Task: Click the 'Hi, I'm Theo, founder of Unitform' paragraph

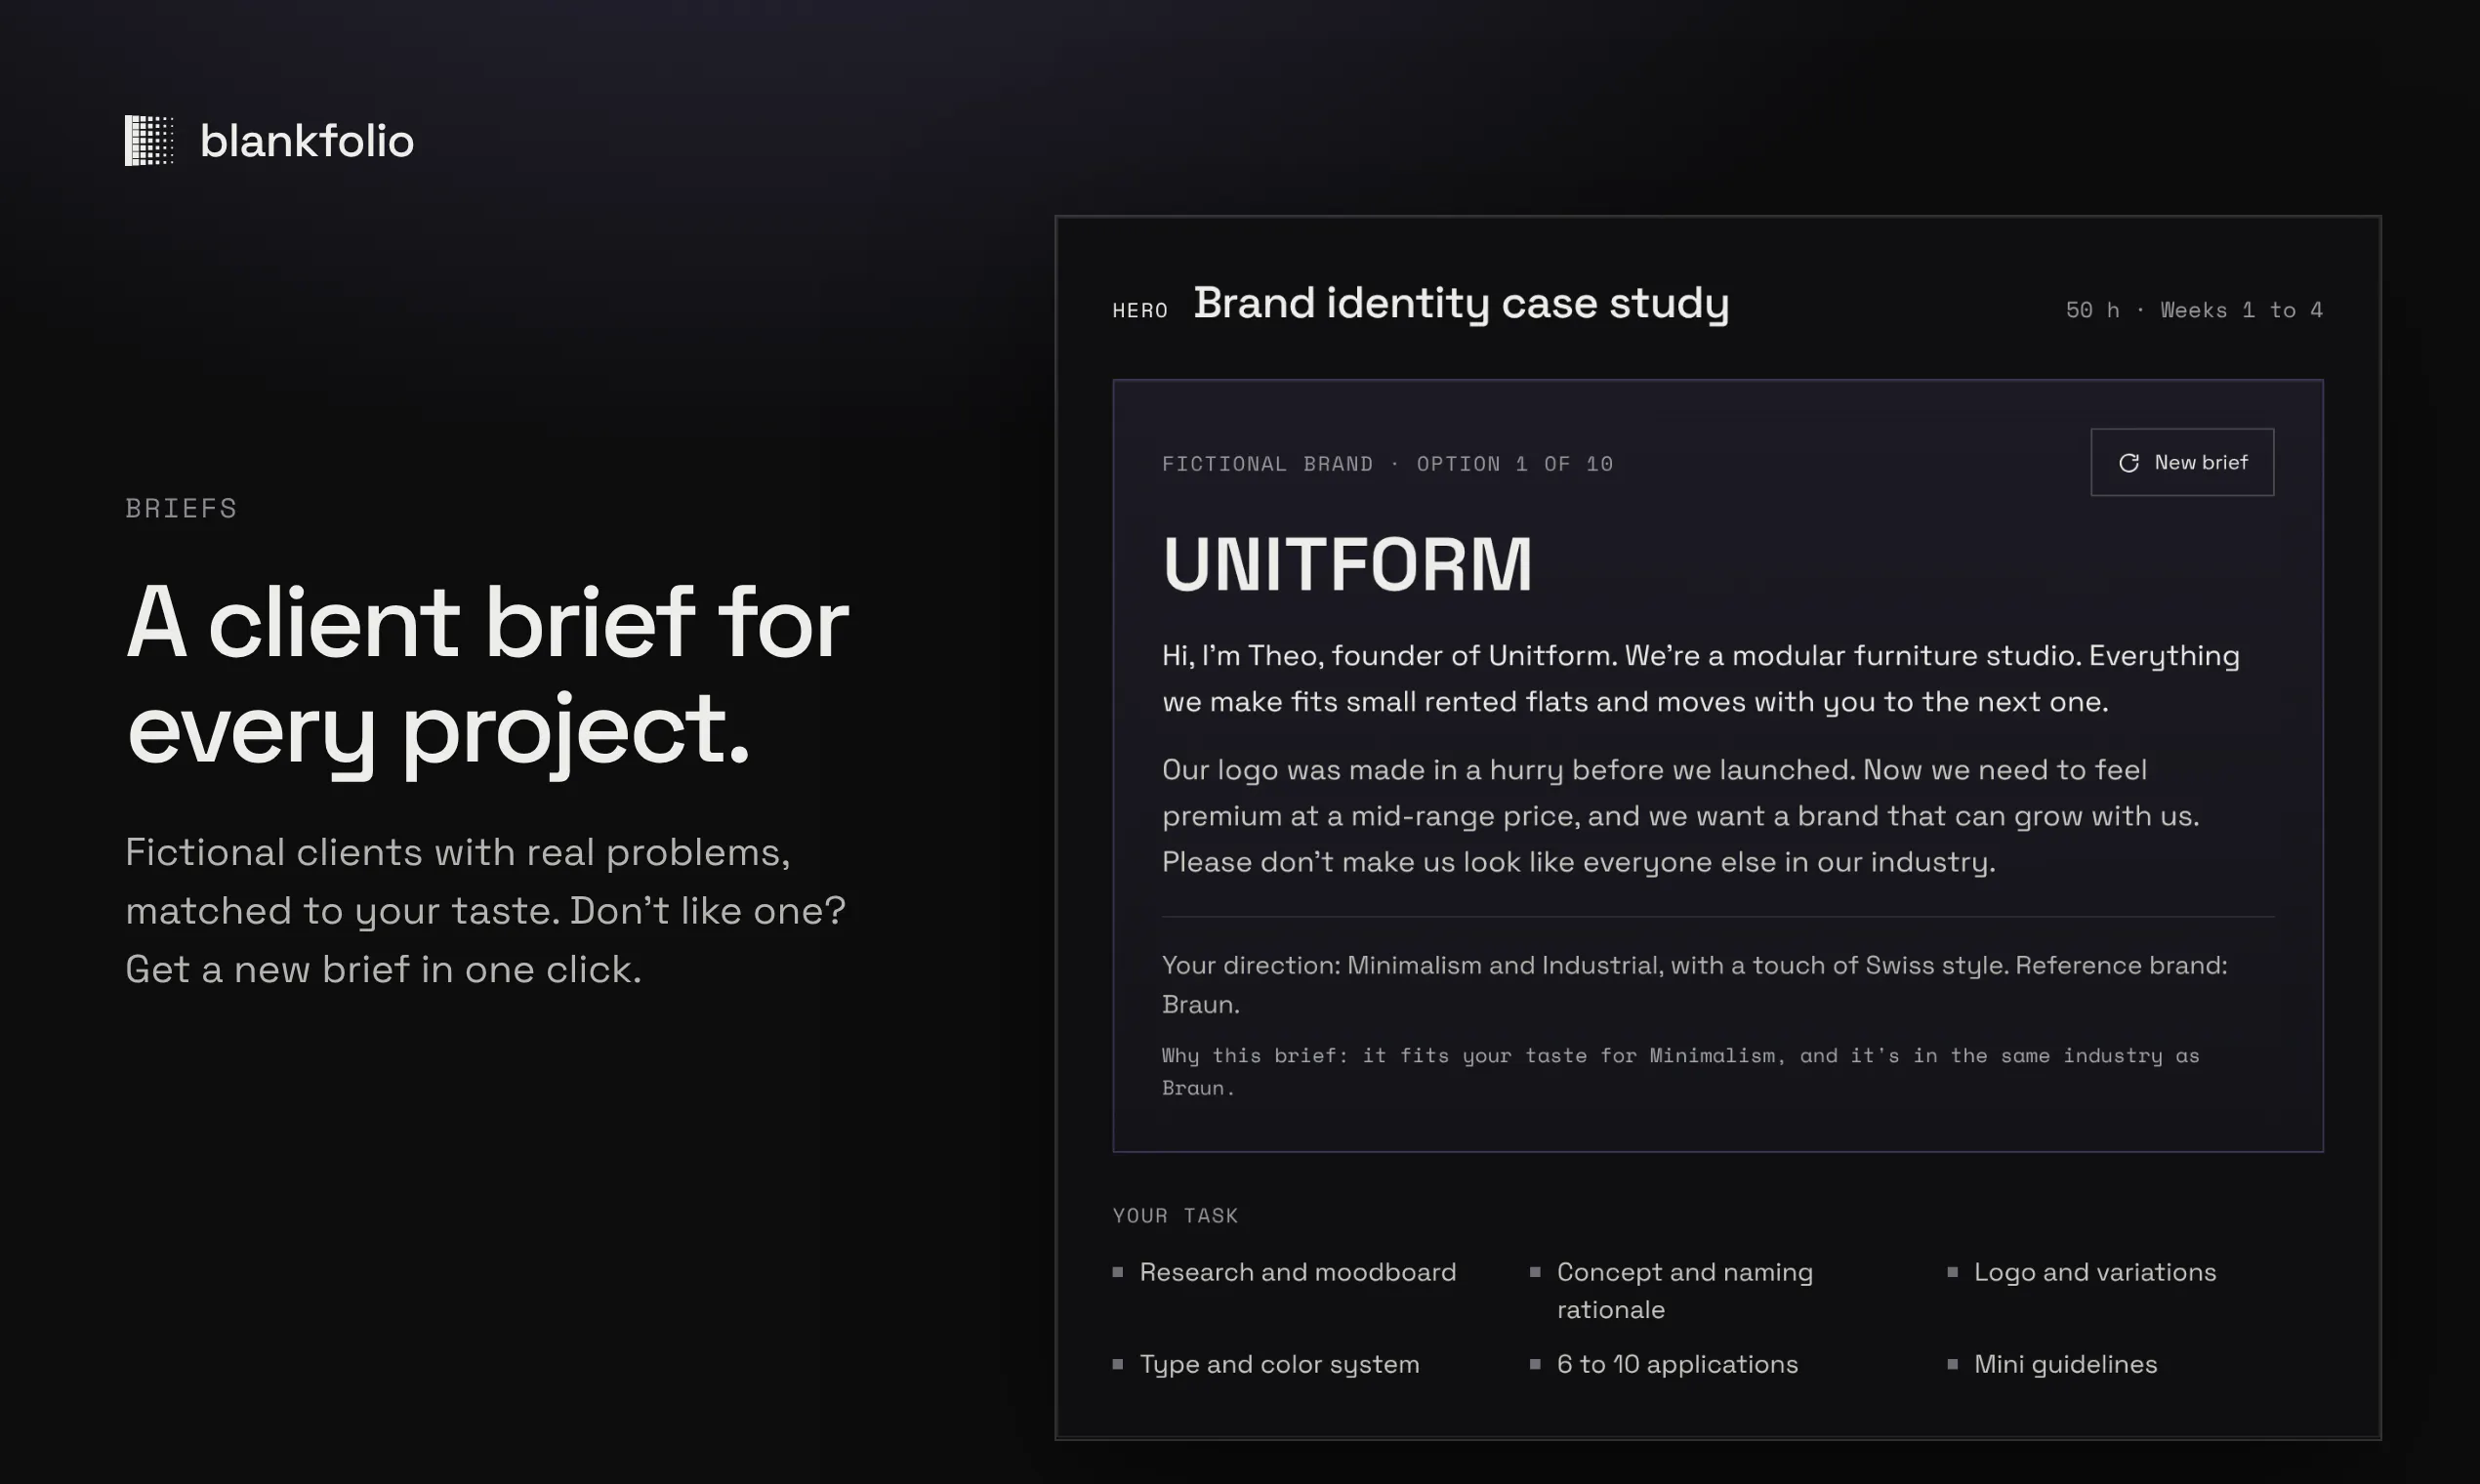Action: point(1700,678)
